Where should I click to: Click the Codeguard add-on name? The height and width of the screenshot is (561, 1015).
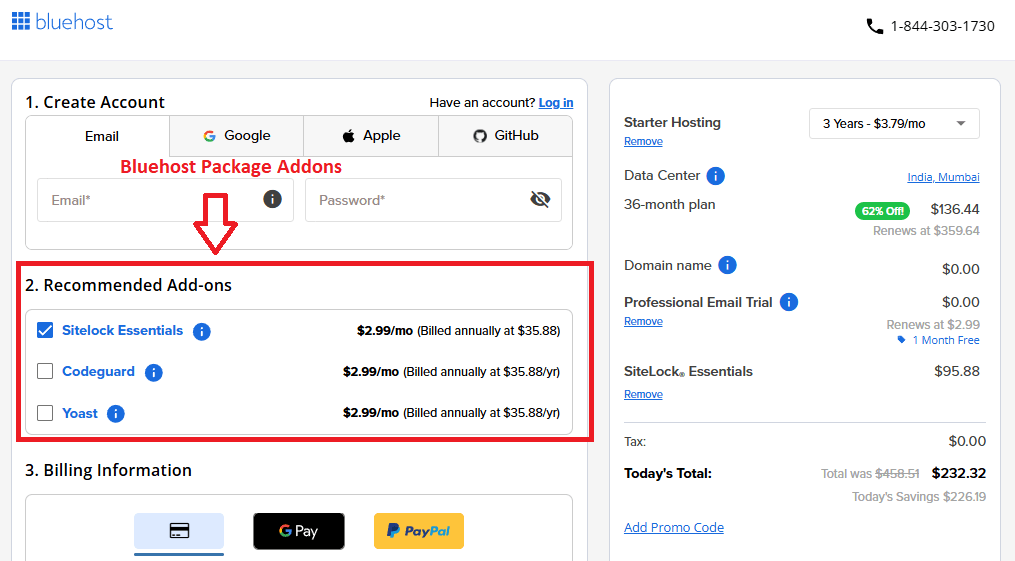[98, 371]
